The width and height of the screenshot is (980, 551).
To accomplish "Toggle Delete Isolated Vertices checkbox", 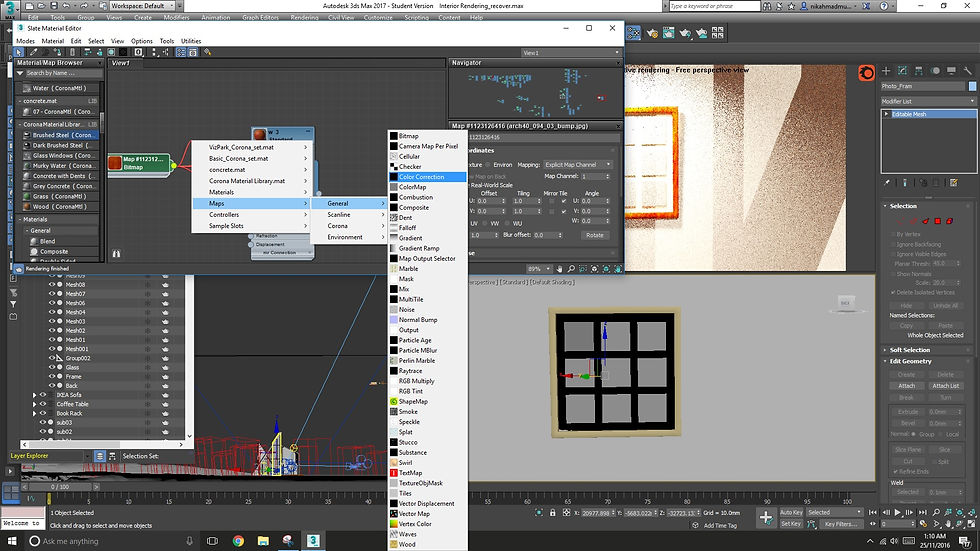I will click(x=893, y=292).
